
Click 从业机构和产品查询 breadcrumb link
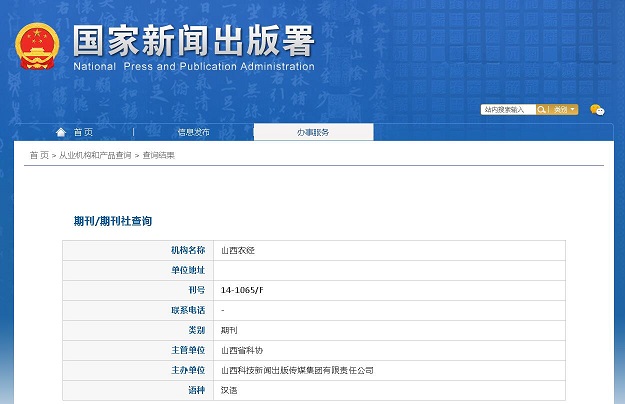[x=95, y=155]
